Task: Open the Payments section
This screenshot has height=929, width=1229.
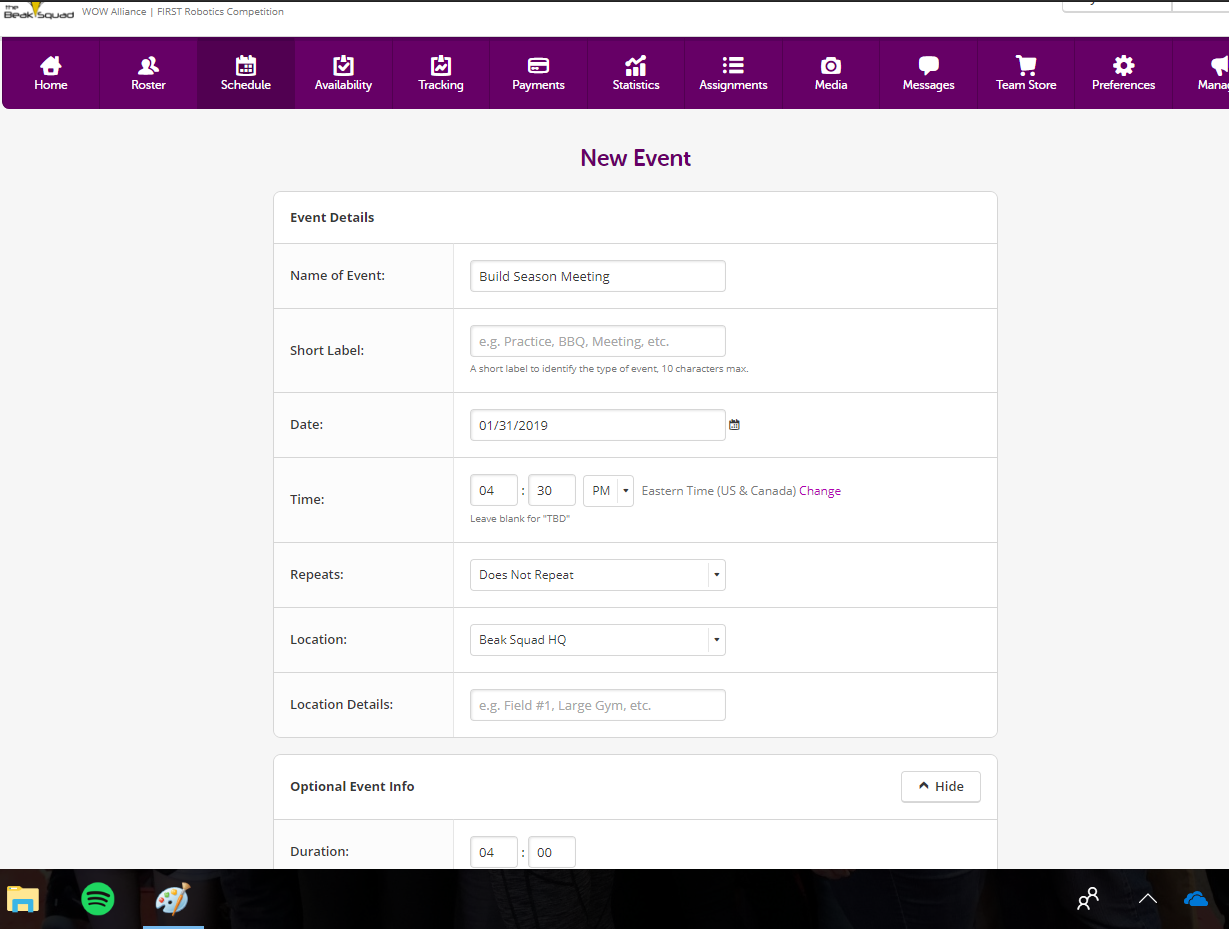Action: coord(538,73)
